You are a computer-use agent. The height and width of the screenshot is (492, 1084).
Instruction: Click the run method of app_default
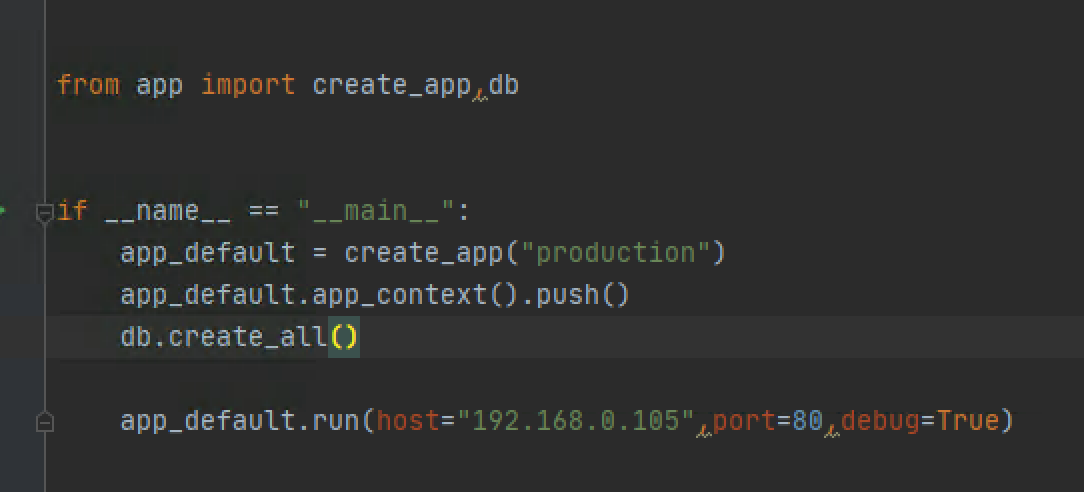[x=336, y=421]
